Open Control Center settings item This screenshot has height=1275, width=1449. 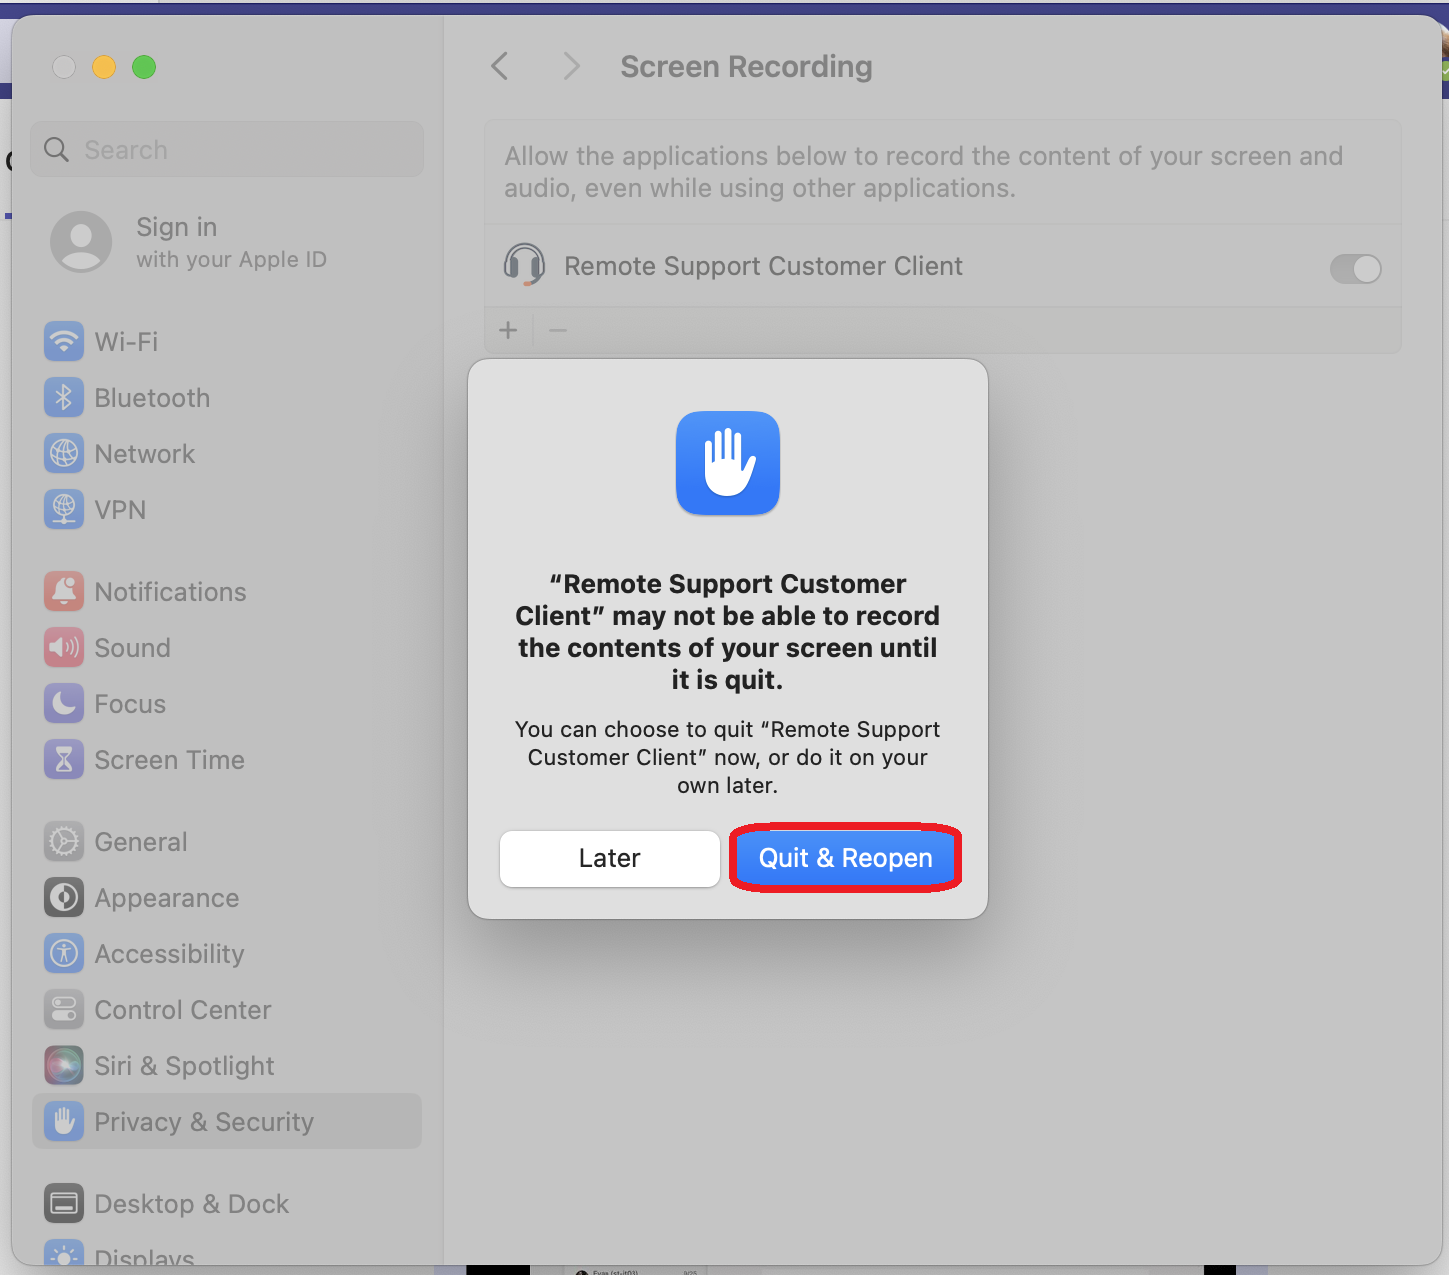(227, 1009)
